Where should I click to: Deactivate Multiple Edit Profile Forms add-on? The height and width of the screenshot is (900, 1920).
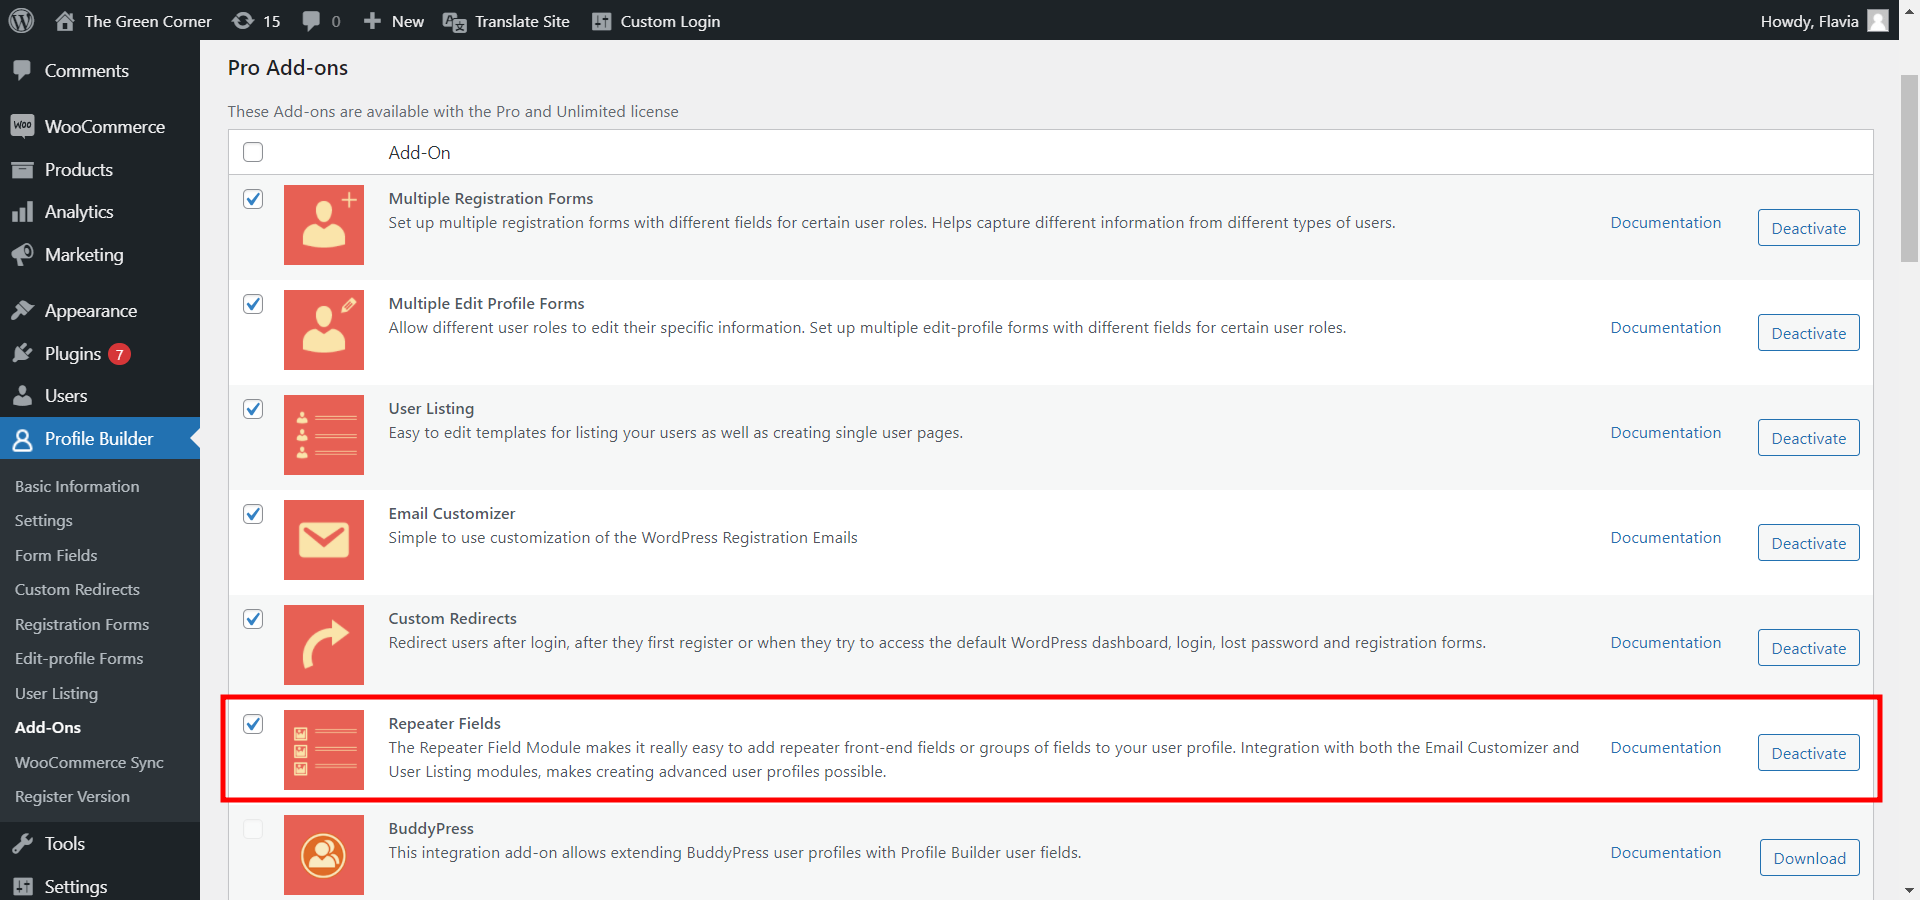tap(1808, 333)
